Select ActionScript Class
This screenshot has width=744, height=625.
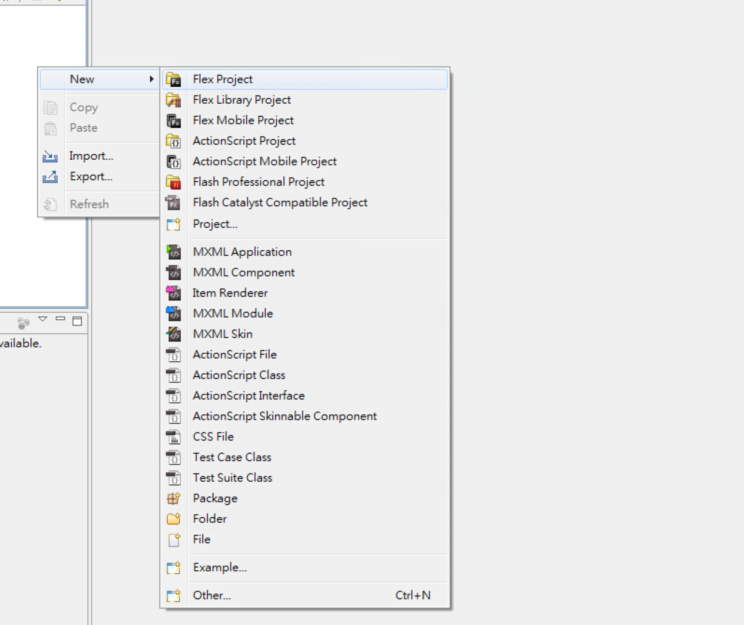point(305,375)
